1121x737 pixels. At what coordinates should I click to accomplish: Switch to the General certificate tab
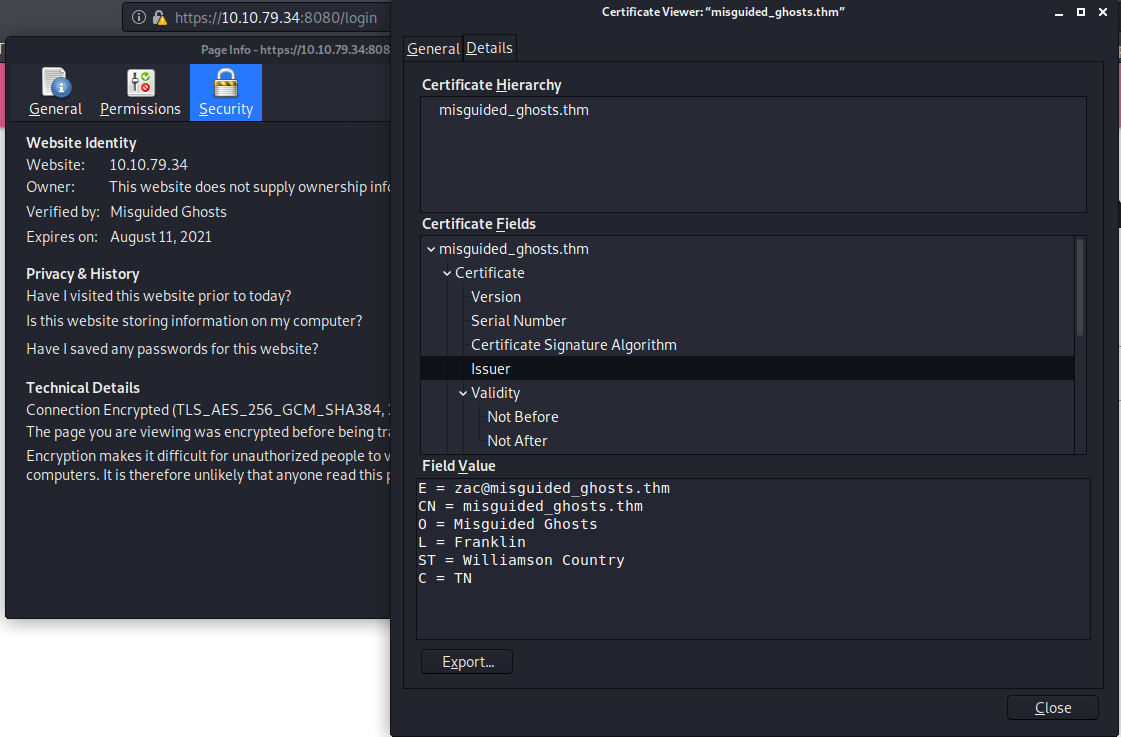(433, 48)
